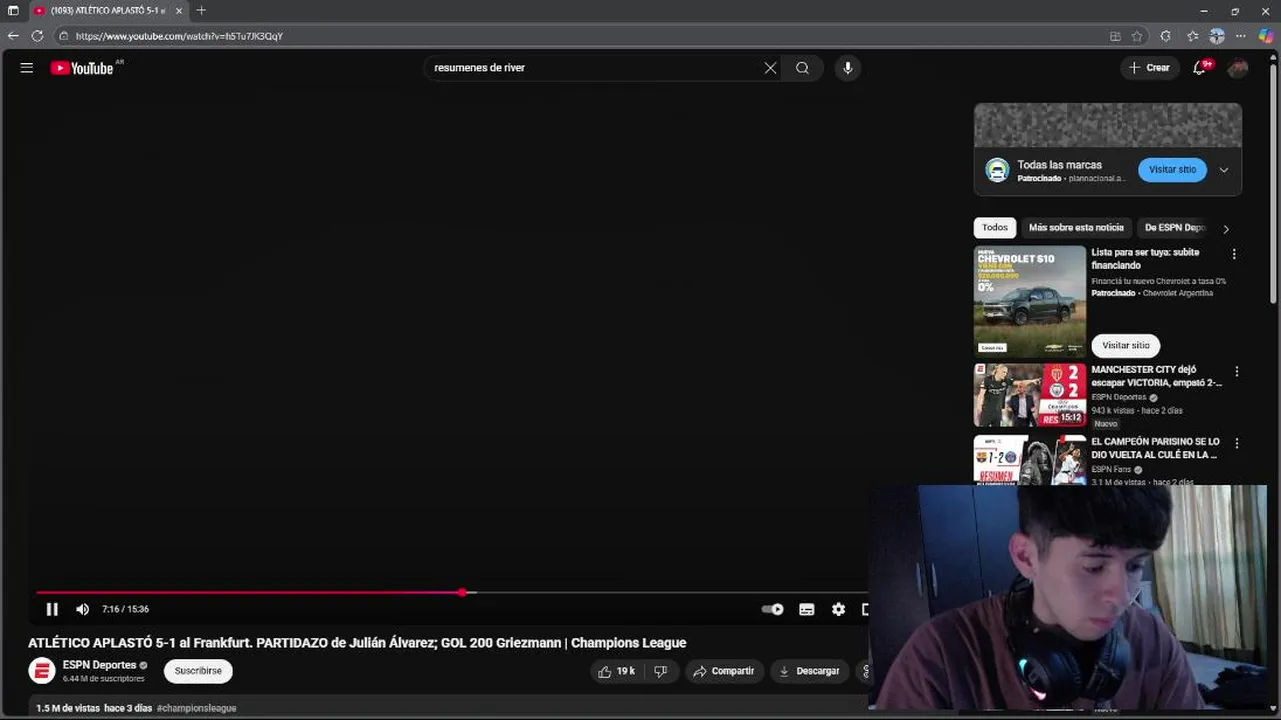This screenshot has height=720, width=1281.
Task: Open the YouTube hamburger guide menu
Action: tap(27, 68)
